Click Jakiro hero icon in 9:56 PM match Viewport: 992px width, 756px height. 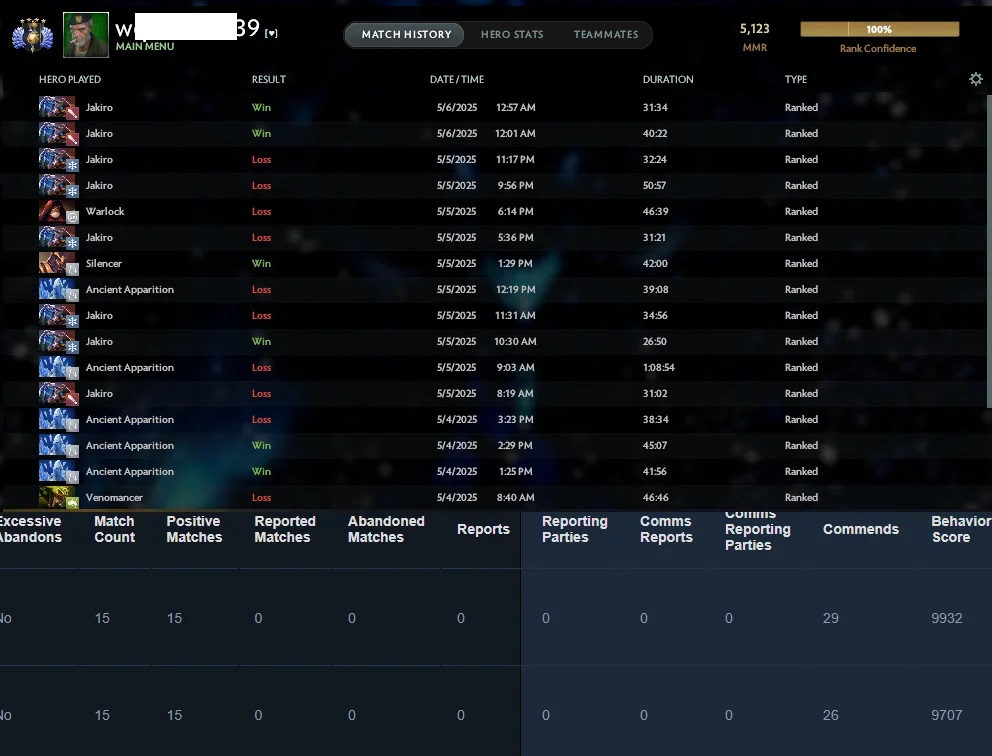pos(58,185)
